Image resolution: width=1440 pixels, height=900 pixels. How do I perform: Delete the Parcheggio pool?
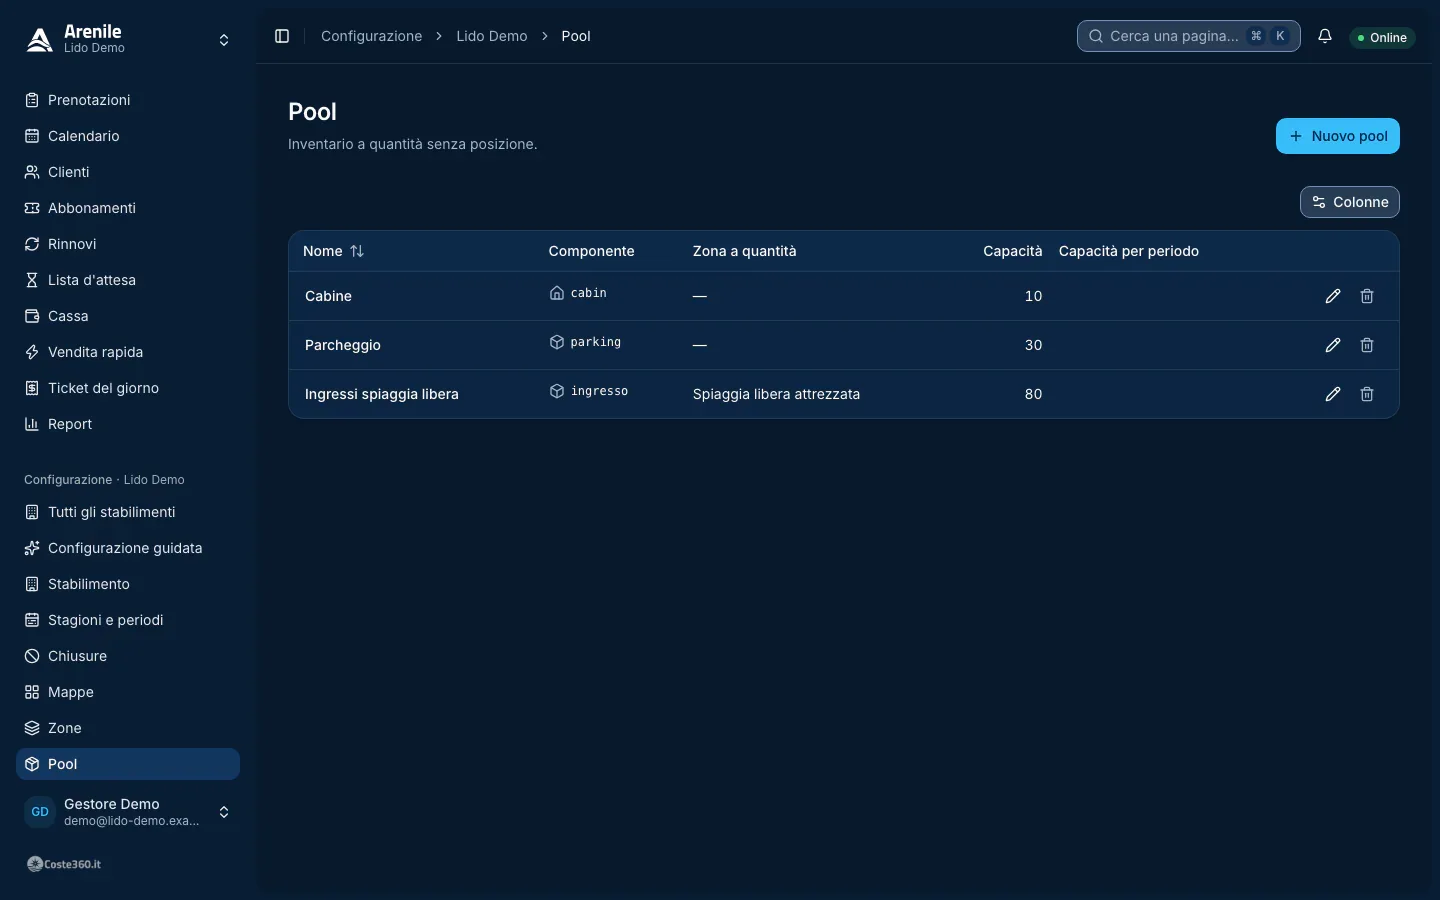coord(1367,345)
